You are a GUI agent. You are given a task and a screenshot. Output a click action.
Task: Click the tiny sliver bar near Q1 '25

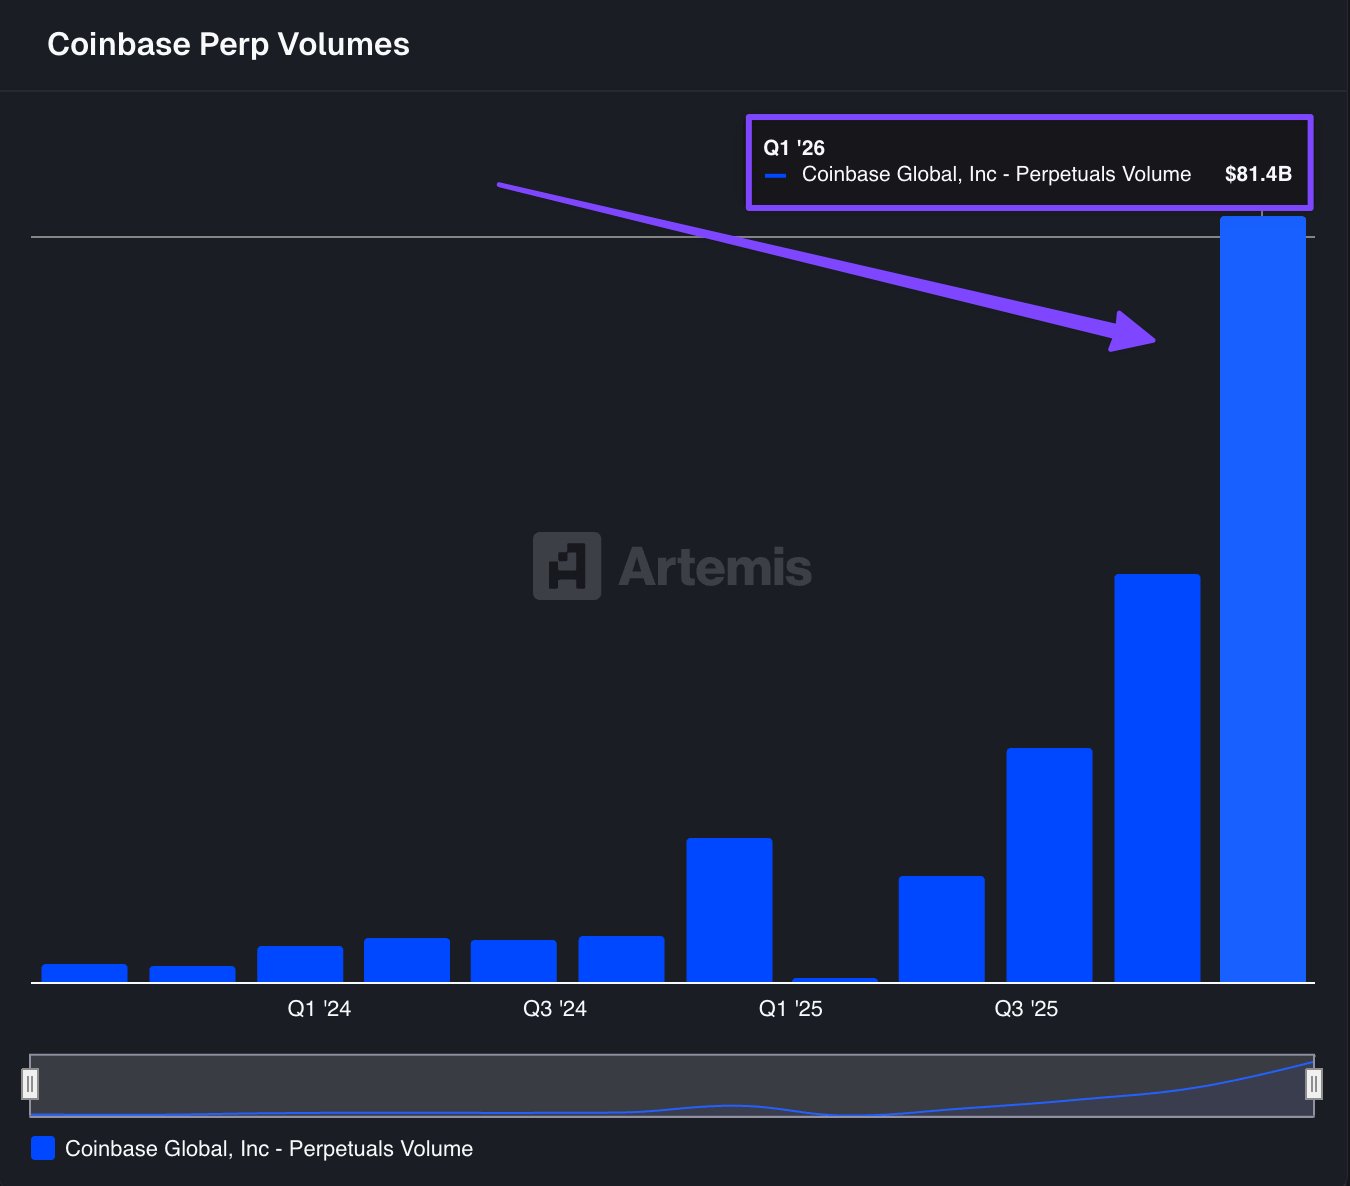pos(835,980)
